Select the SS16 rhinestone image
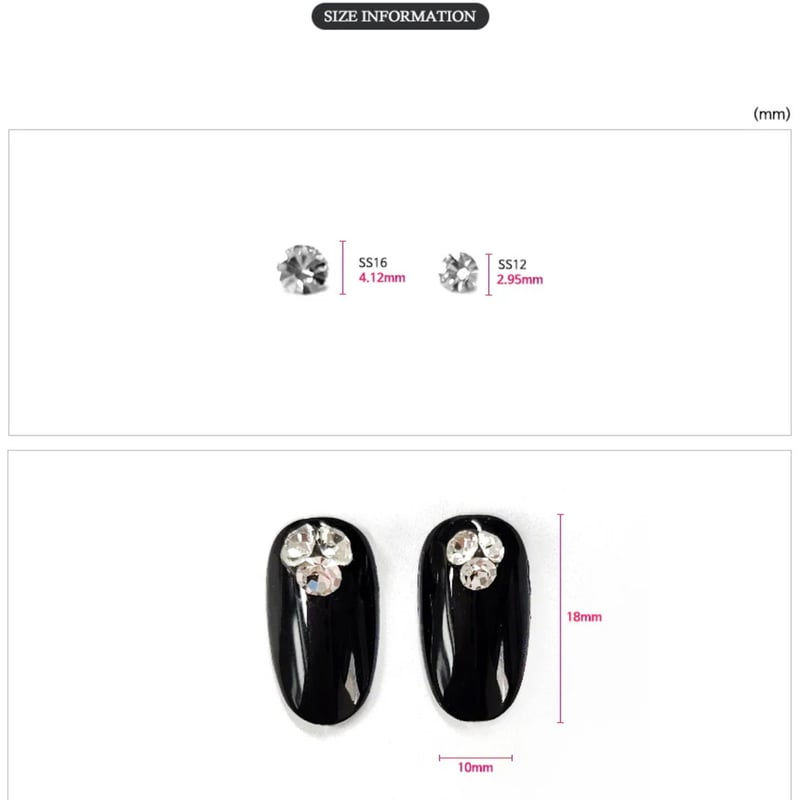 303,269
